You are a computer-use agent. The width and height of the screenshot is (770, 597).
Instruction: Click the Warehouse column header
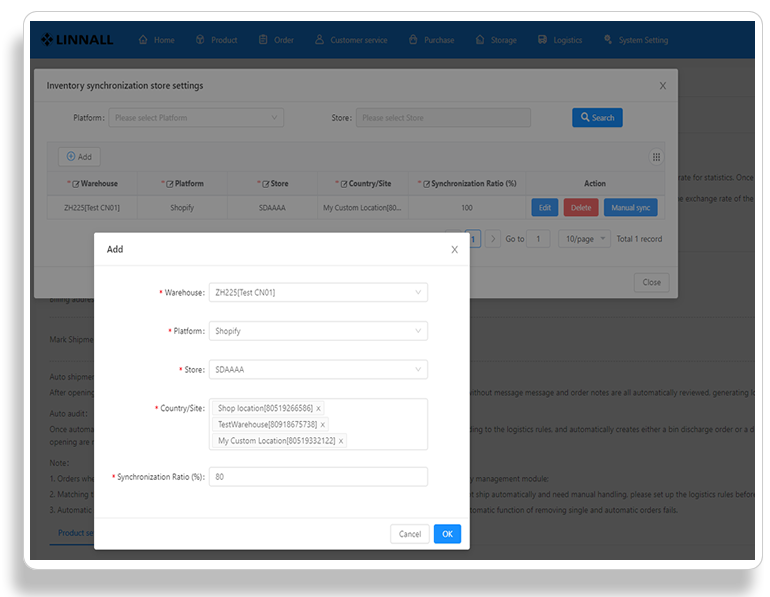[92, 184]
